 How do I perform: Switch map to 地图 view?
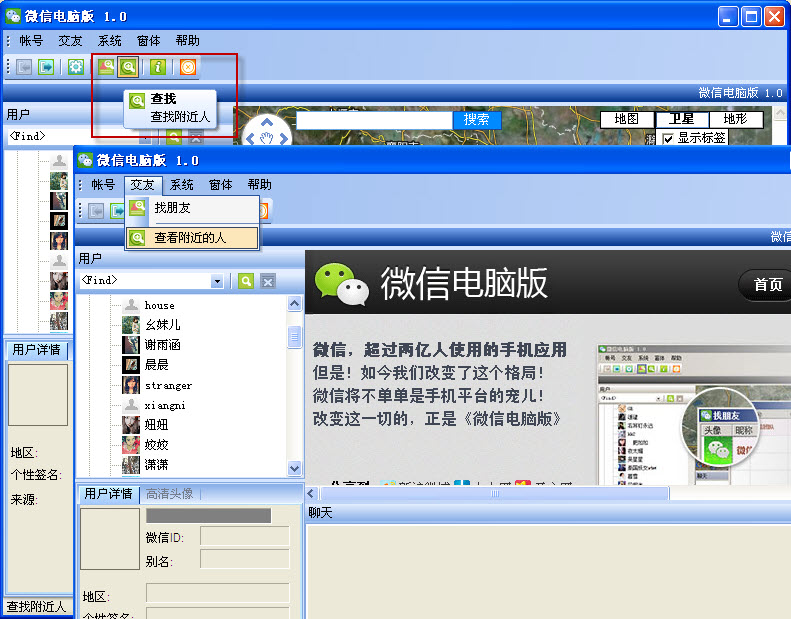pos(627,119)
